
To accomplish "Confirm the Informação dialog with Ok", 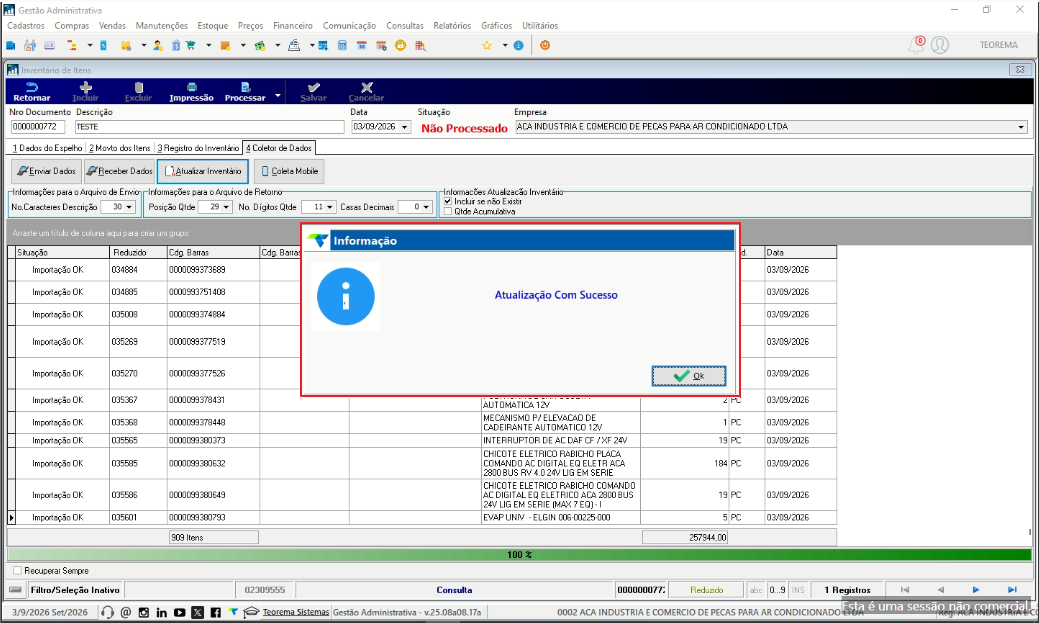I will tap(688, 376).
